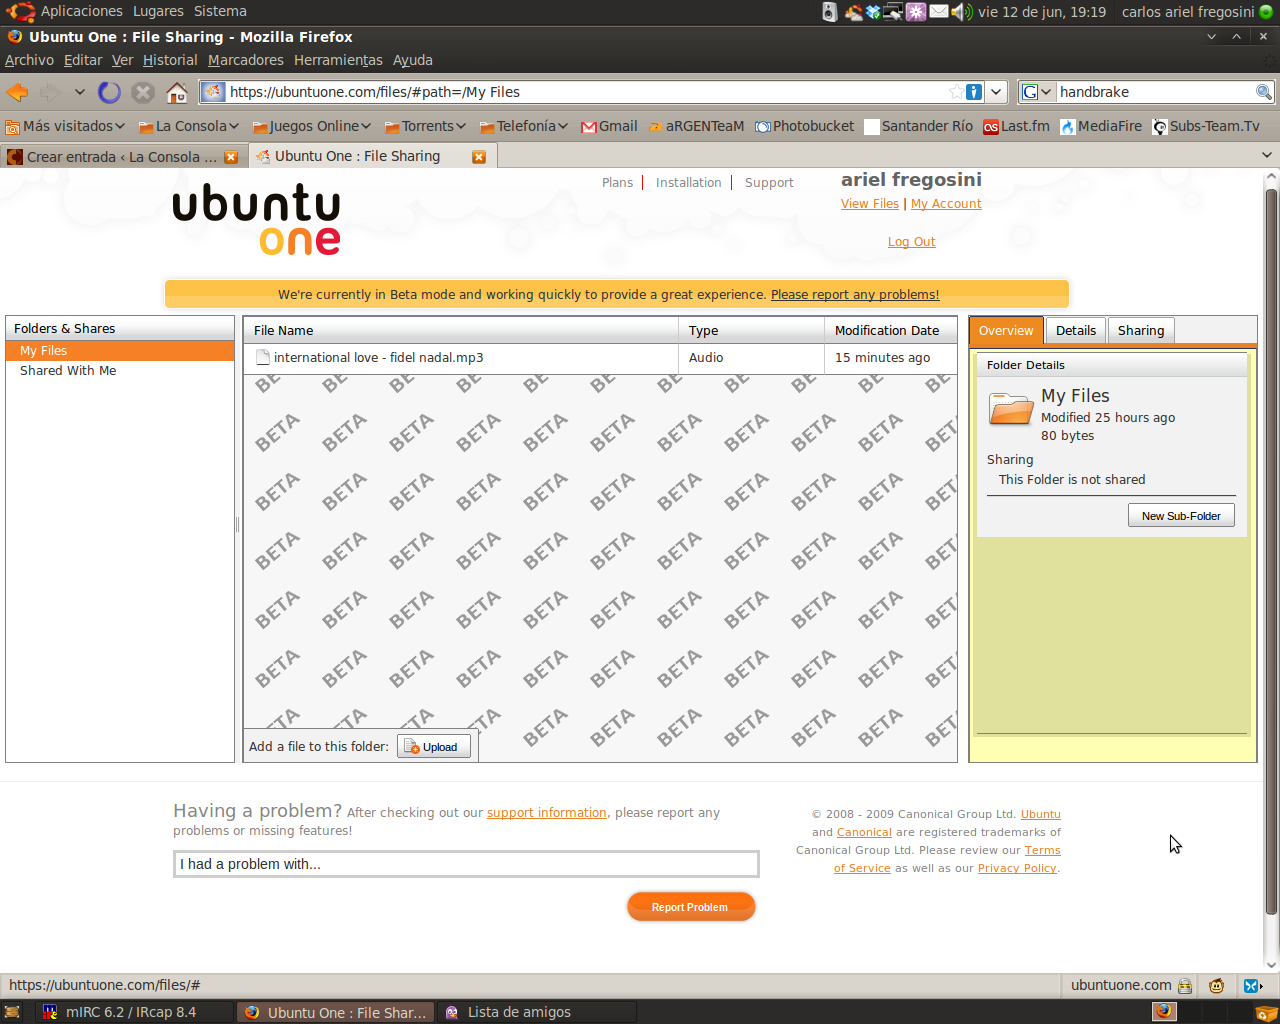The width and height of the screenshot is (1280, 1024).
Task: Click the problem description text field
Action: coord(466,864)
